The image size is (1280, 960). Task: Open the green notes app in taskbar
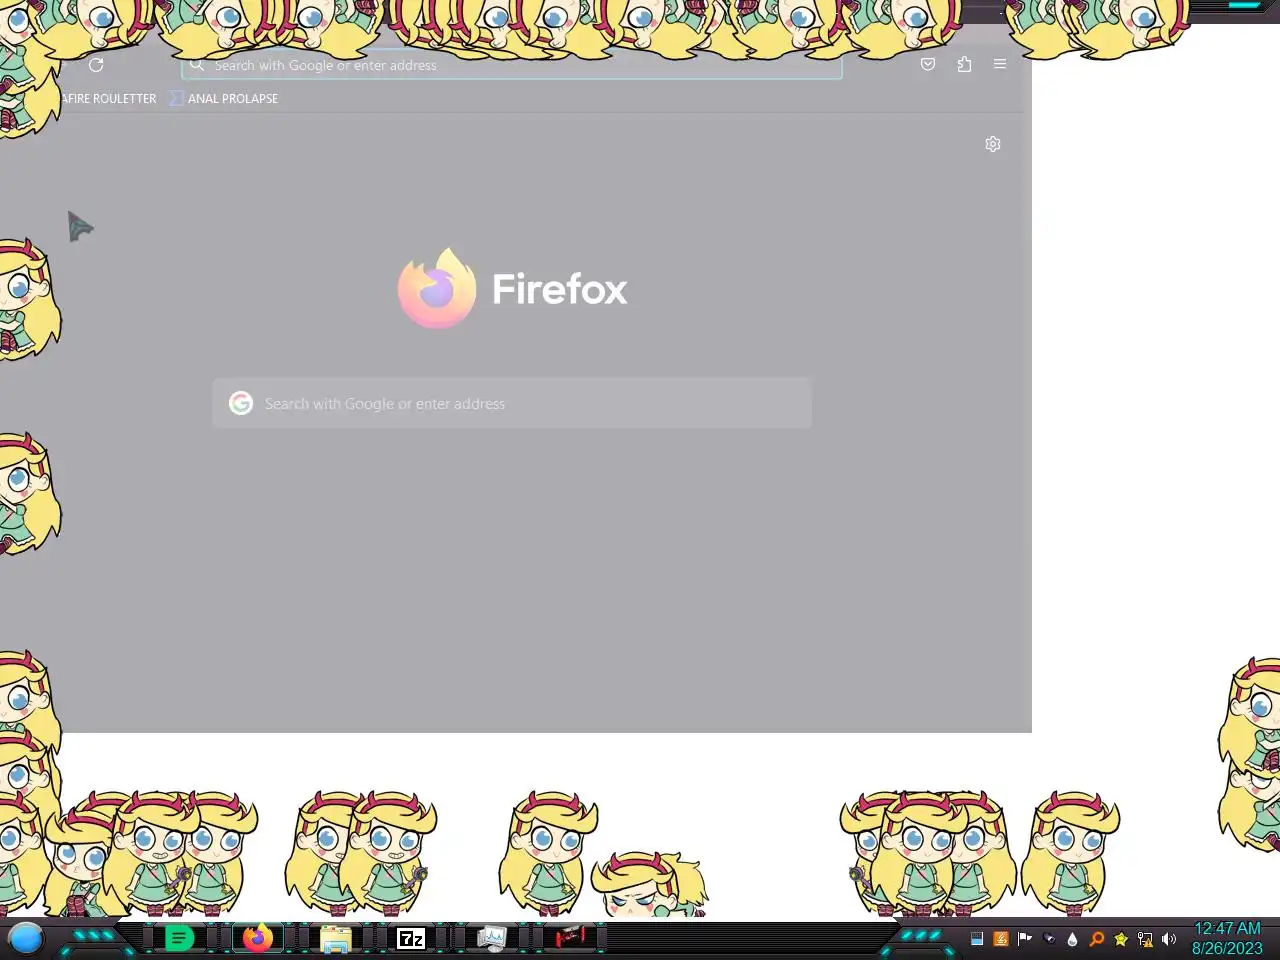tap(179, 938)
